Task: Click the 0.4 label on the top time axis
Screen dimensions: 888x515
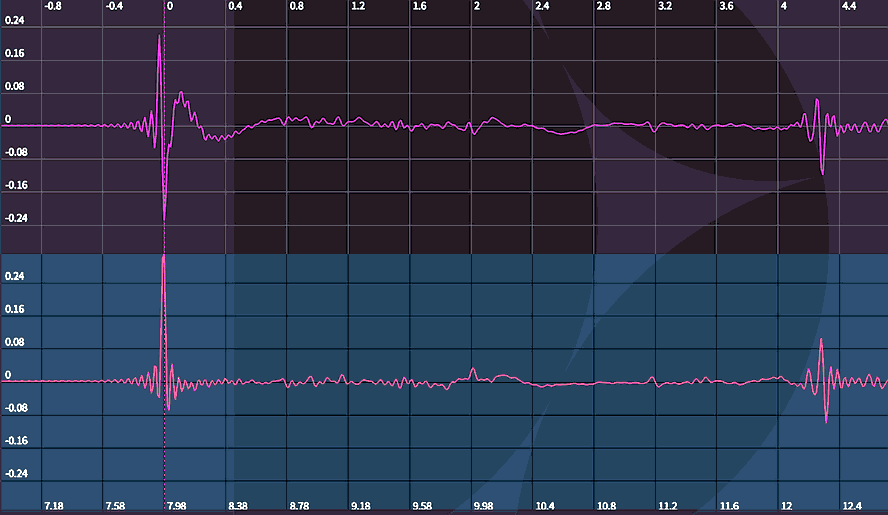Action: click(235, 6)
